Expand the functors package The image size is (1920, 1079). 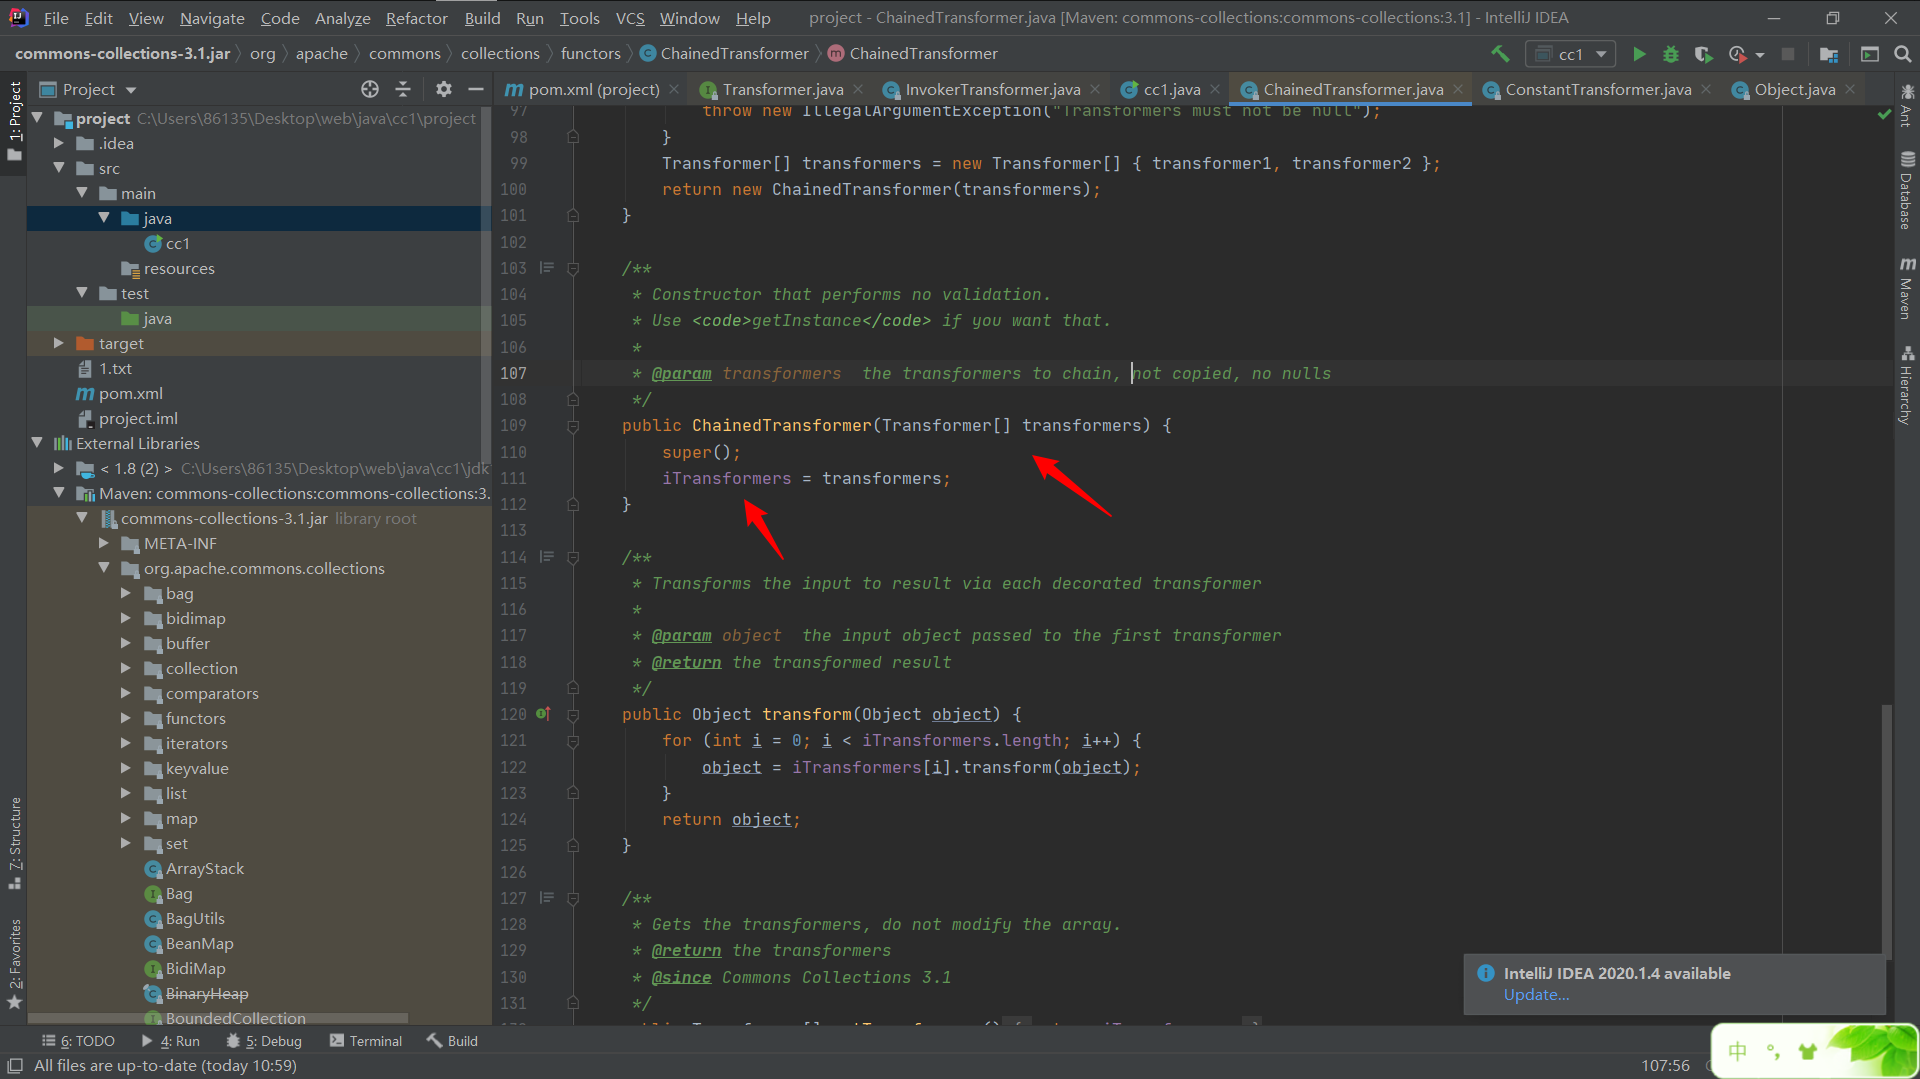pos(126,718)
